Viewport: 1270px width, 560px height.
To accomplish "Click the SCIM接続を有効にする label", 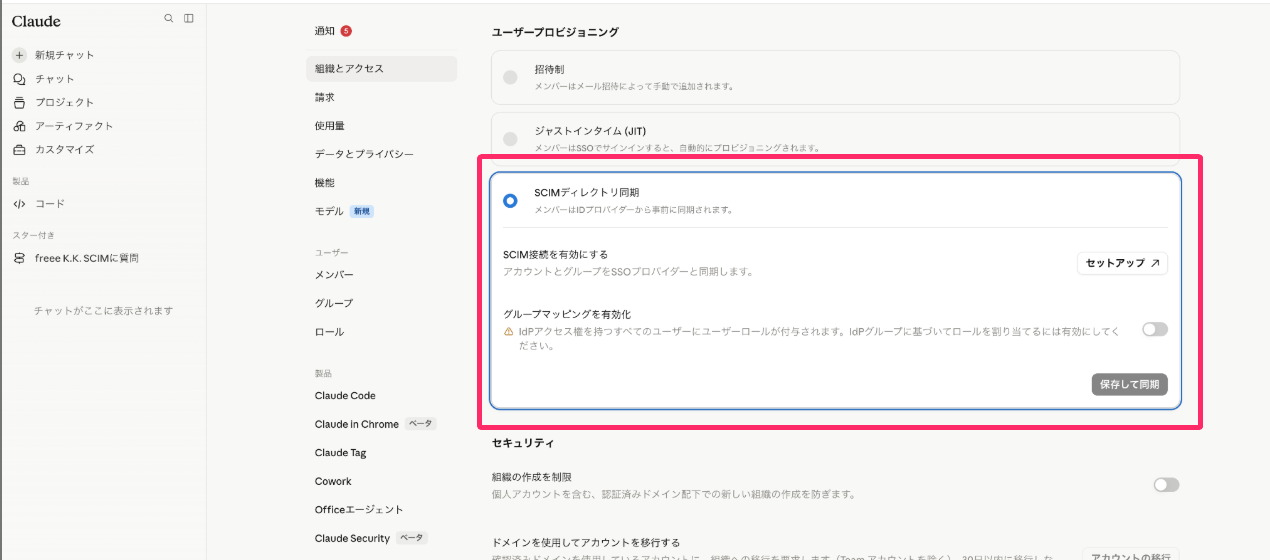I will click(x=555, y=255).
